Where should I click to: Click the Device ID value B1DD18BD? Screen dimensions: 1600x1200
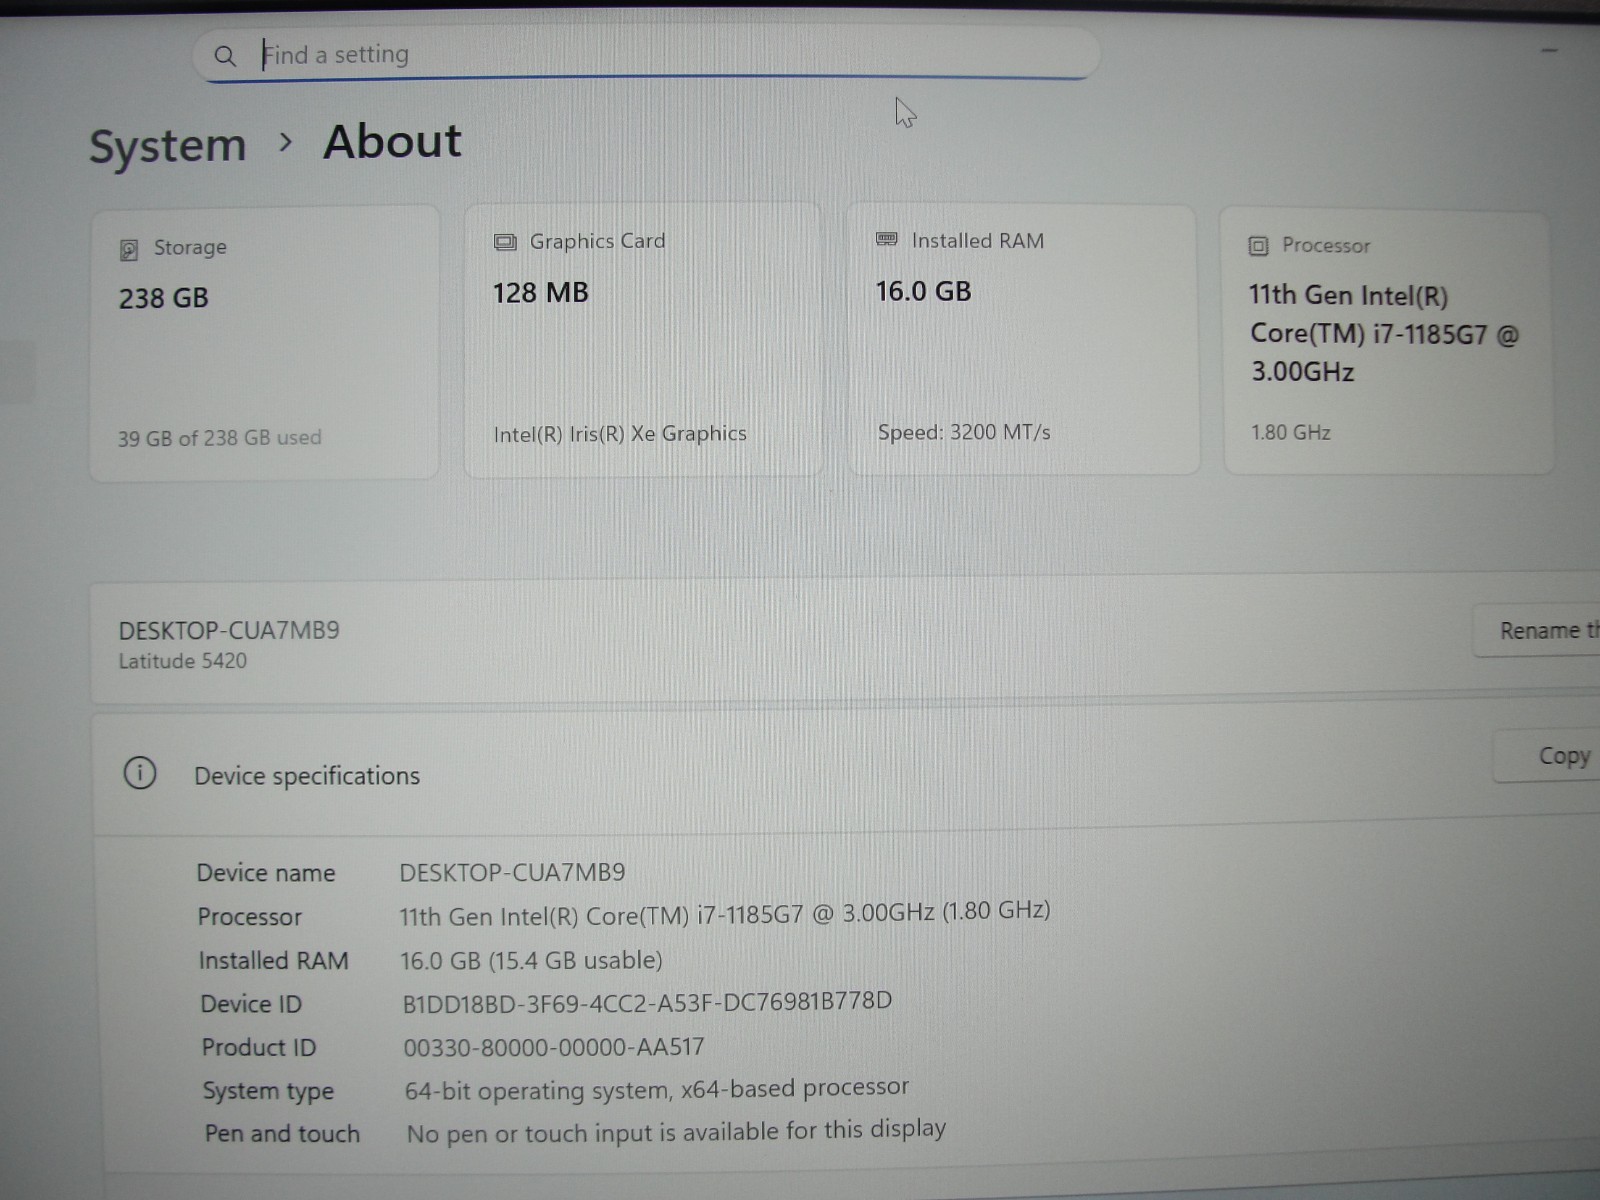(x=647, y=1002)
